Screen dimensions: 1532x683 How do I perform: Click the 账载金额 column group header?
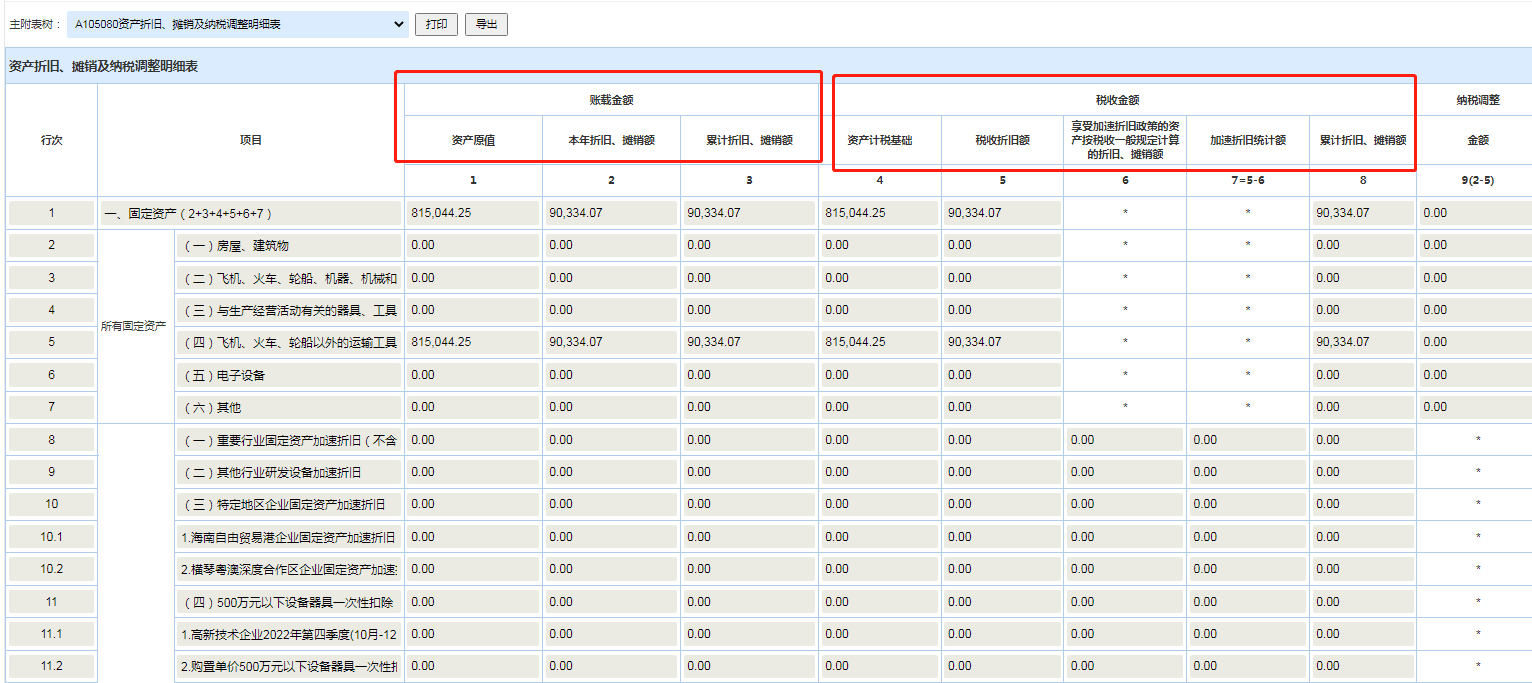(611, 100)
